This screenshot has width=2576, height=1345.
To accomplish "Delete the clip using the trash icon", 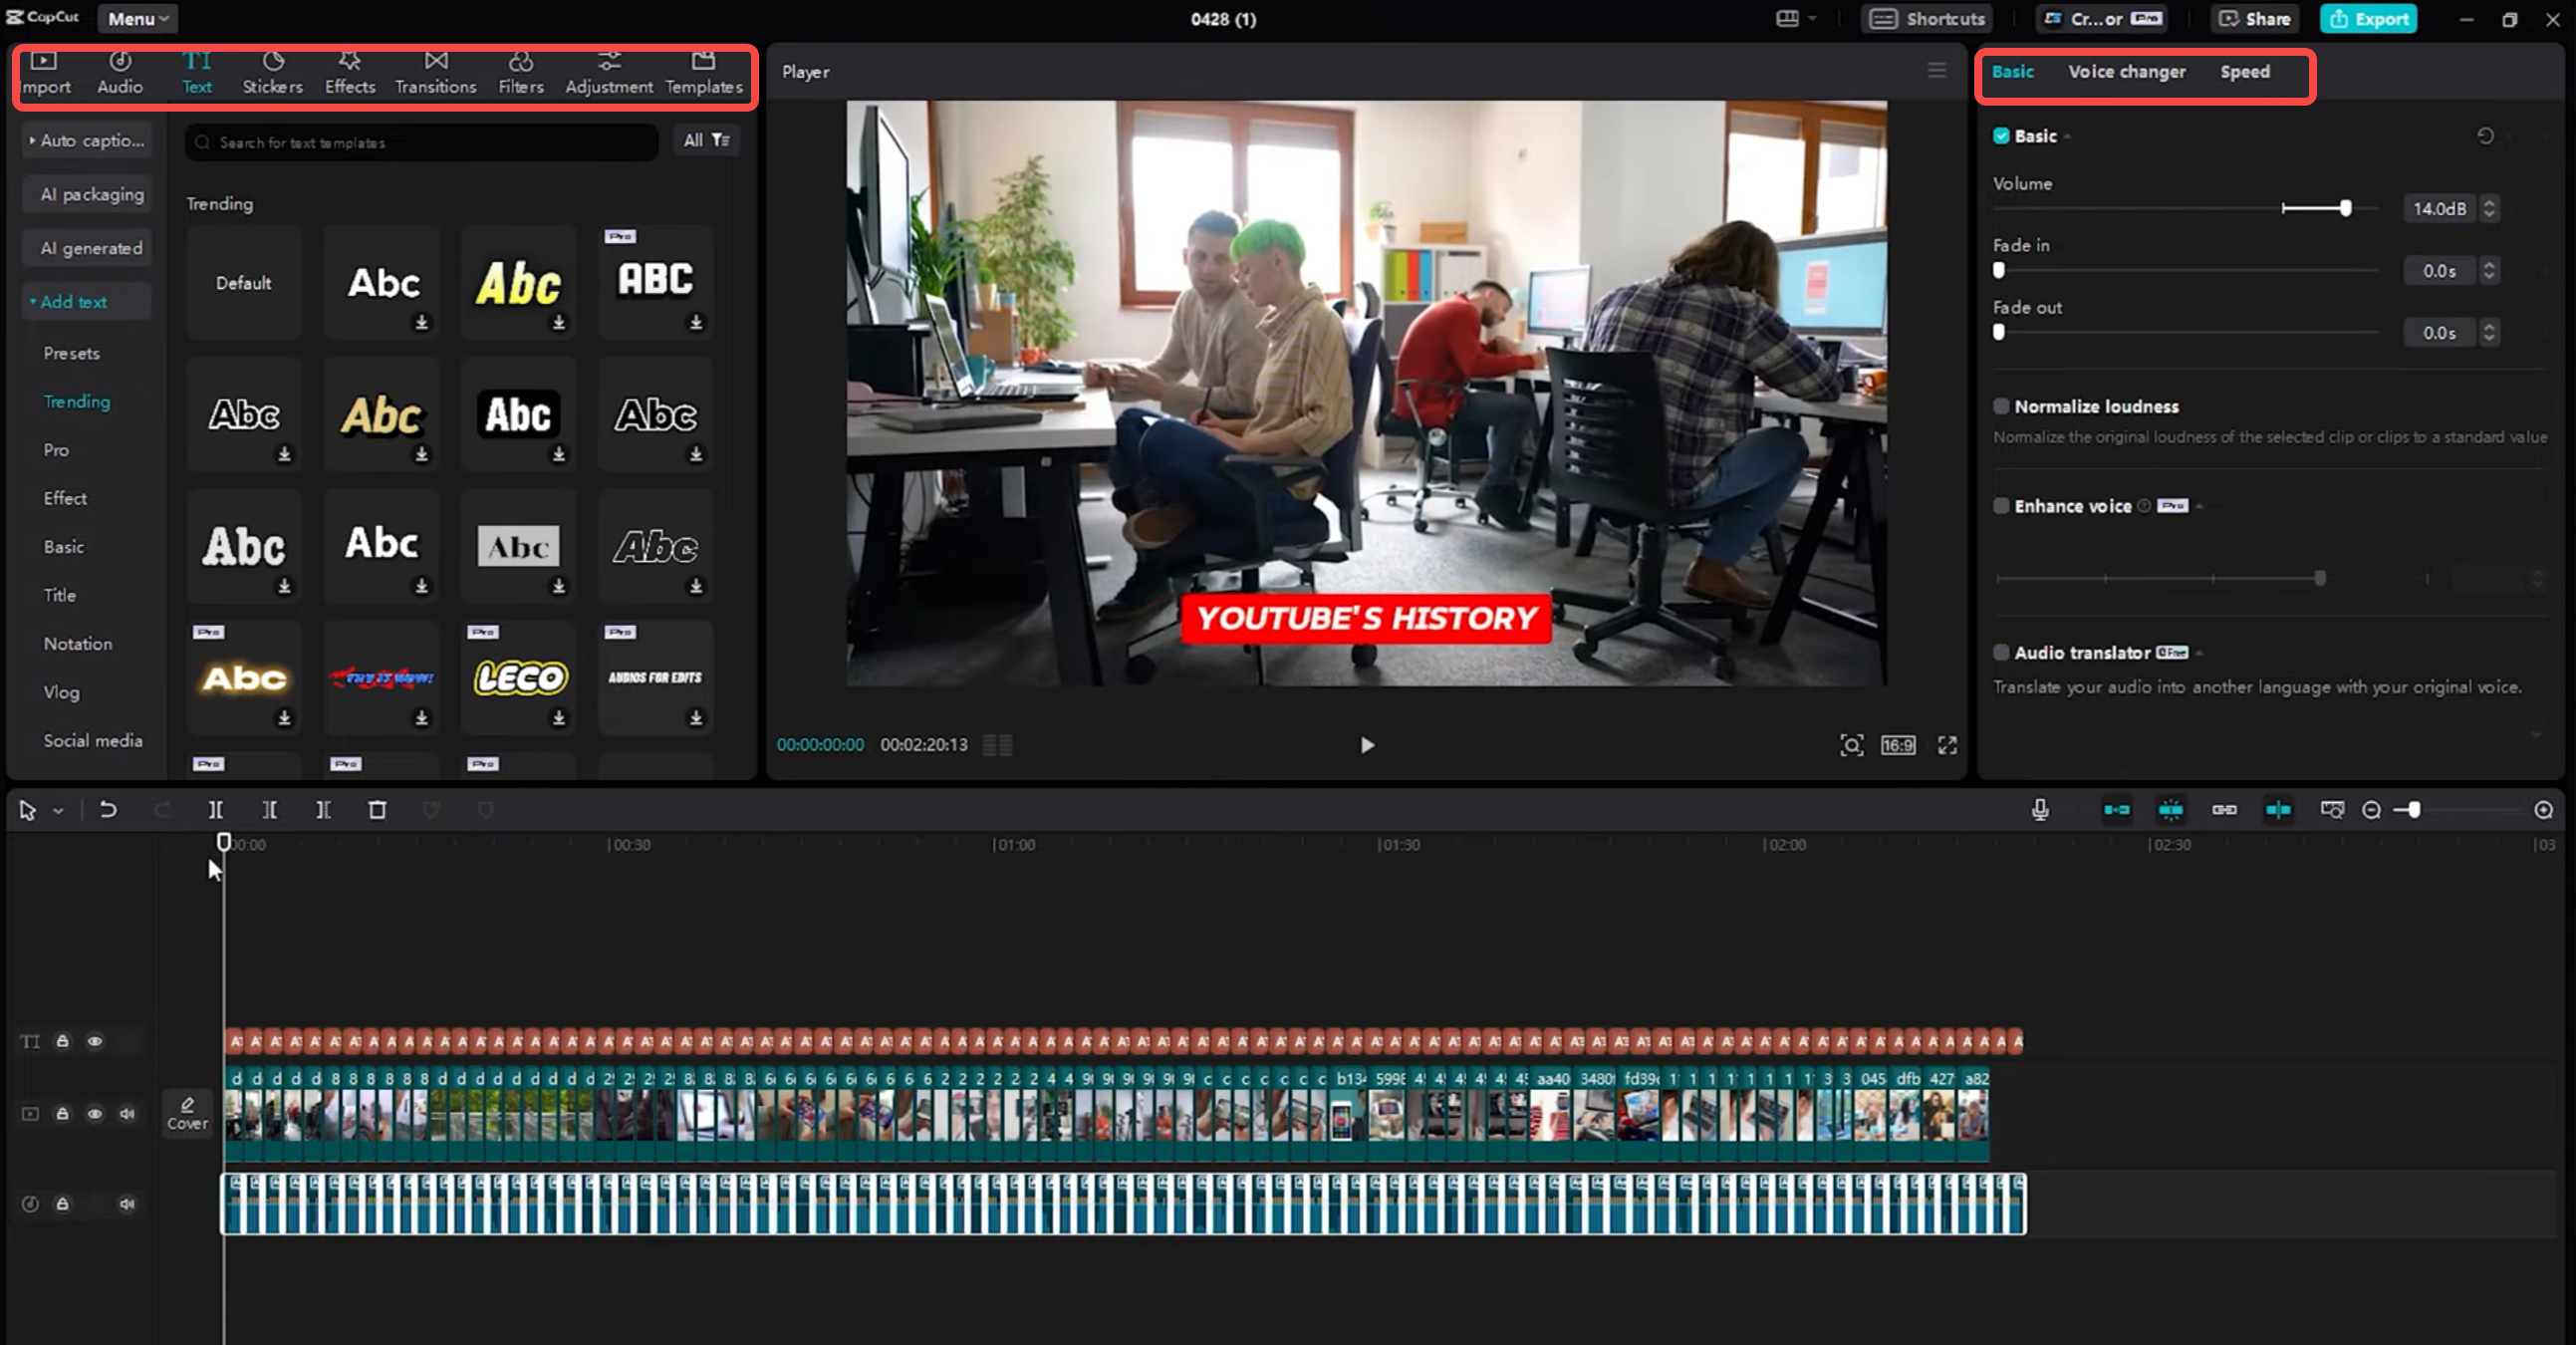I will (x=377, y=810).
